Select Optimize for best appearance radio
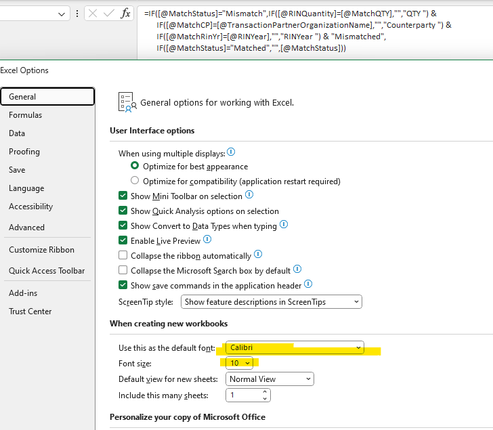Image resolution: width=493 pixels, height=430 pixels. point(135,165)
